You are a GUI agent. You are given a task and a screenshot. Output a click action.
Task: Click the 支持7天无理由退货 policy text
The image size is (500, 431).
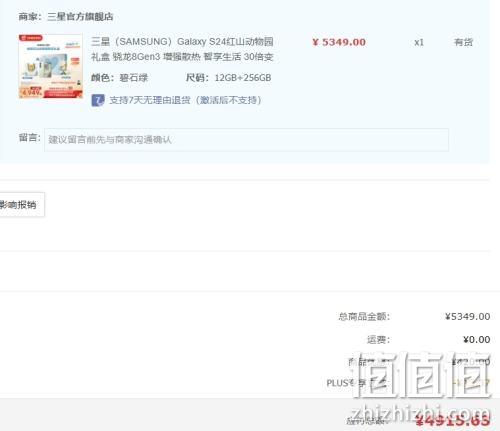[185, 100]
